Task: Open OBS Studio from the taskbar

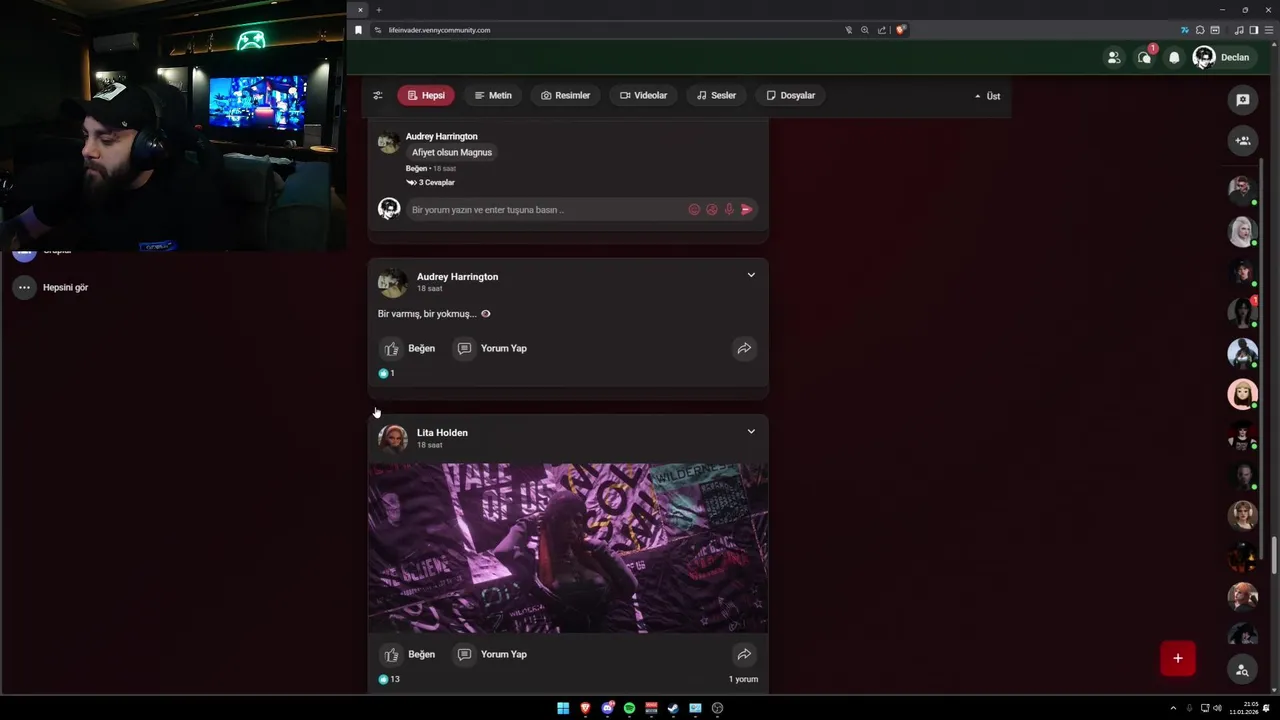Action: pos(717,708)
